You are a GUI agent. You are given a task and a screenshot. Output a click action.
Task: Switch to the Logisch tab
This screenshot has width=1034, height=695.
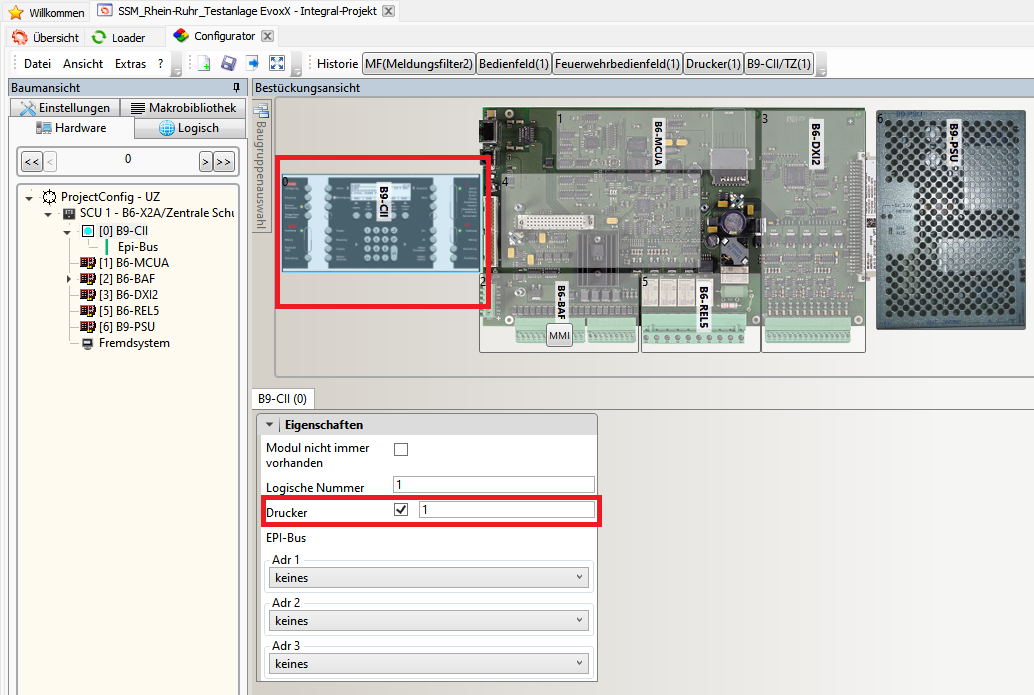coord(190,128)
